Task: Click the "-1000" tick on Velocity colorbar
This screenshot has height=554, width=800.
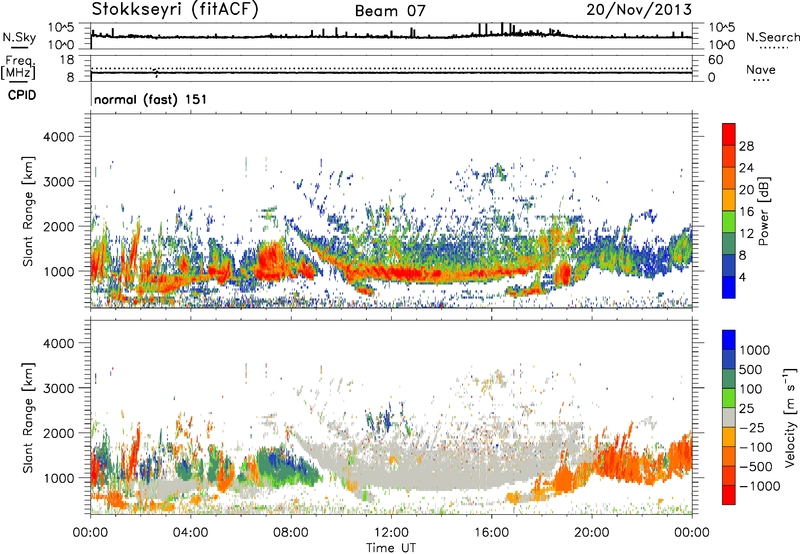Action: point(760,486)
